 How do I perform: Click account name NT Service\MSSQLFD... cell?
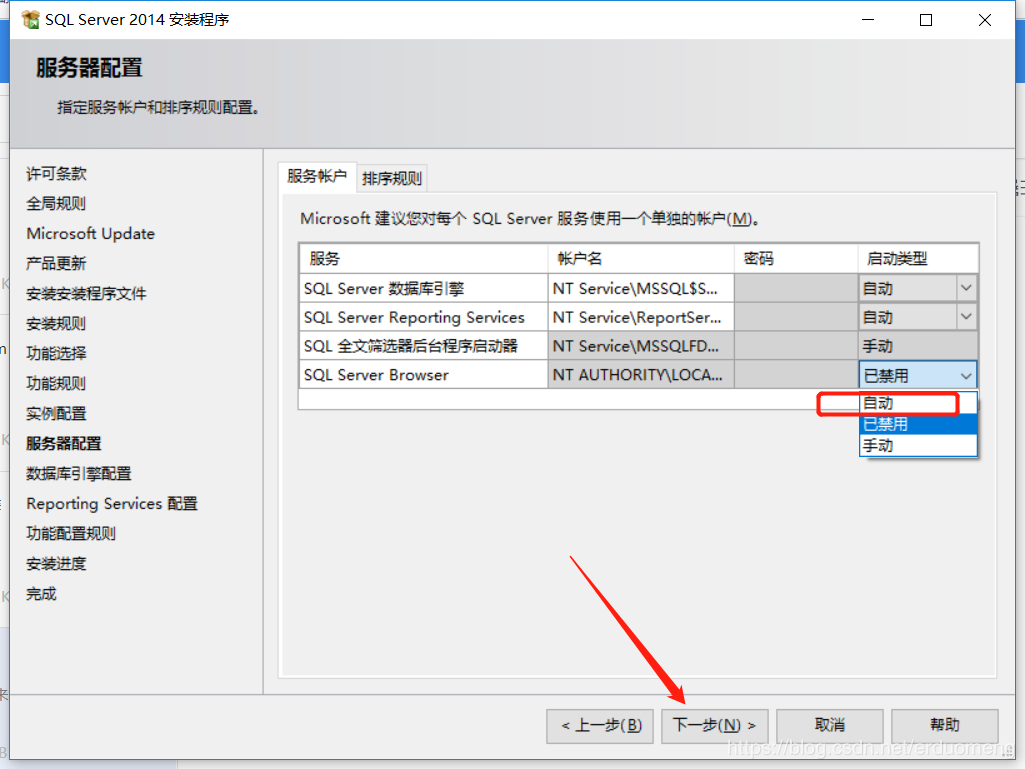pos(641,346)
